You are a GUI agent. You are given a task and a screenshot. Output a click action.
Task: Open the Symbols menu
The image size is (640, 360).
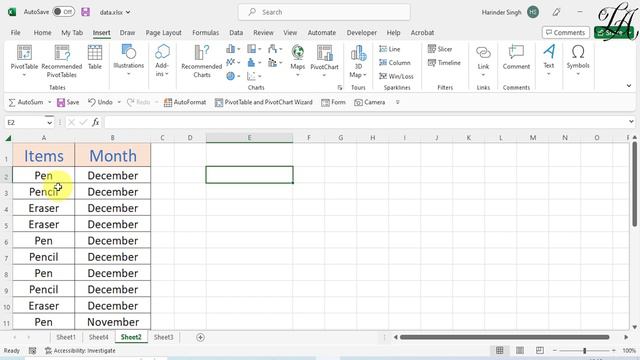[x=578, y=60]
